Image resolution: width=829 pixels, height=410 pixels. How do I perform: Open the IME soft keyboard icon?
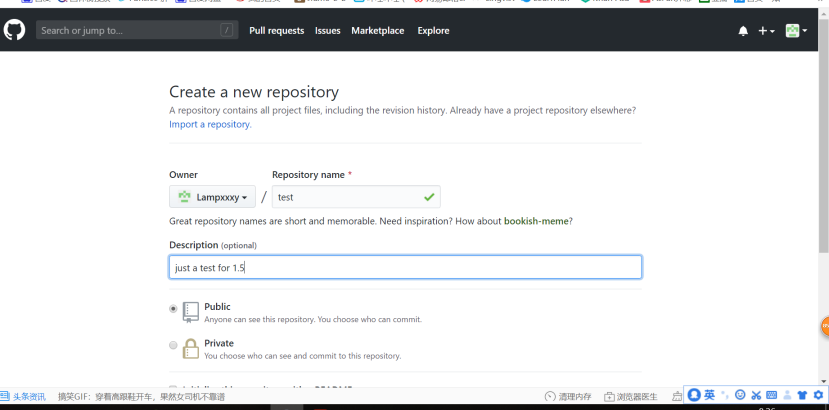click(772, 396)
